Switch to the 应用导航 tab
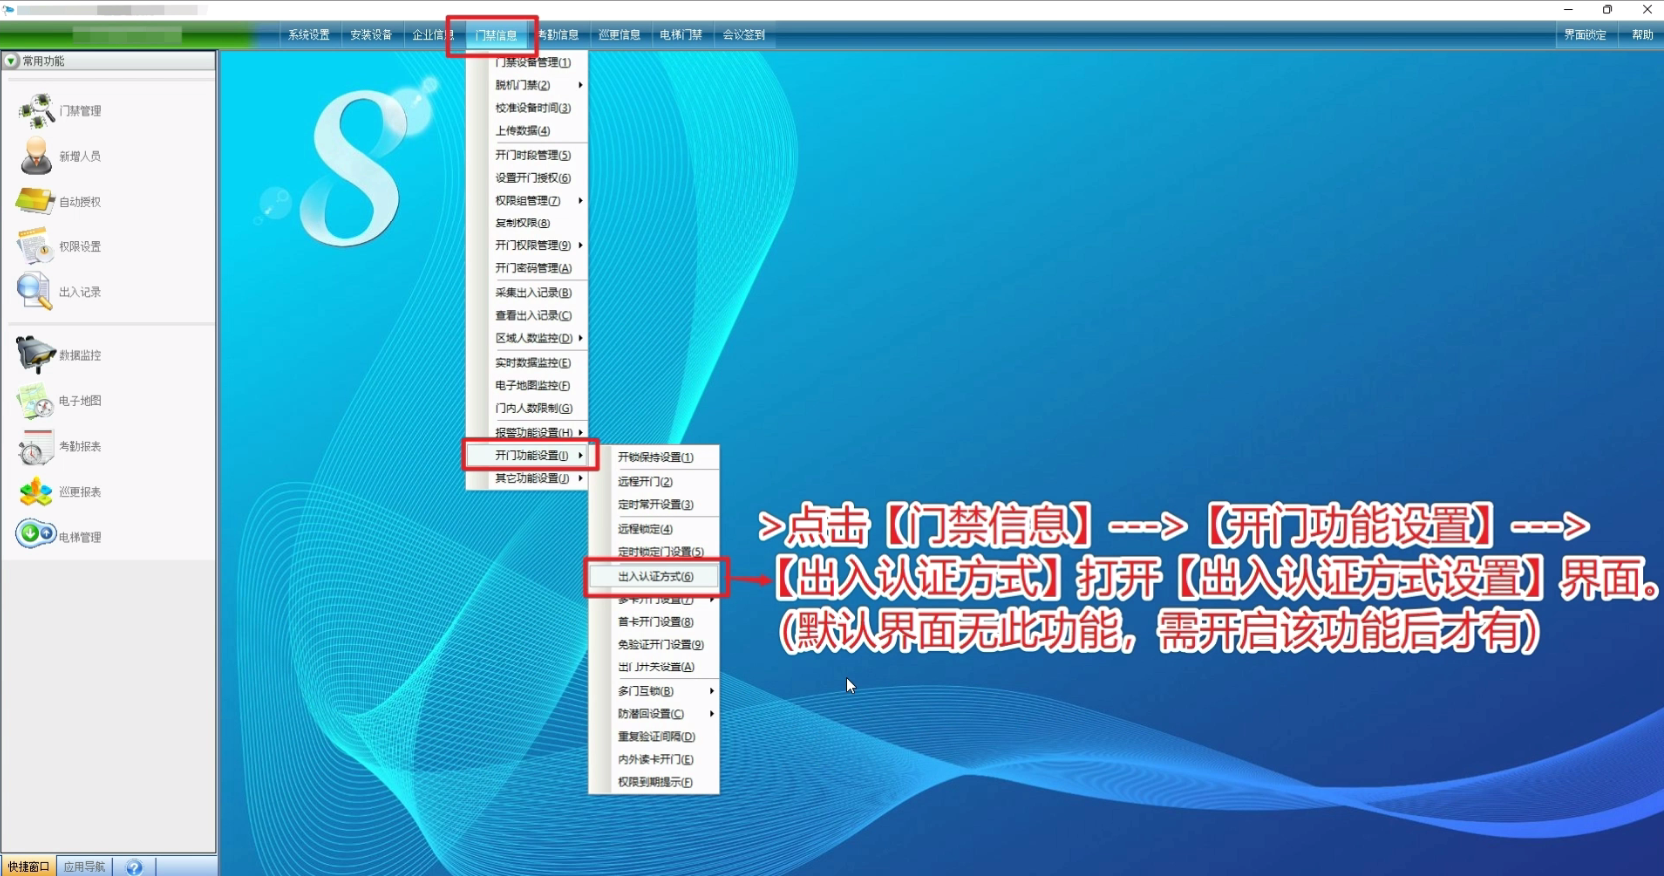 point(84,867)
